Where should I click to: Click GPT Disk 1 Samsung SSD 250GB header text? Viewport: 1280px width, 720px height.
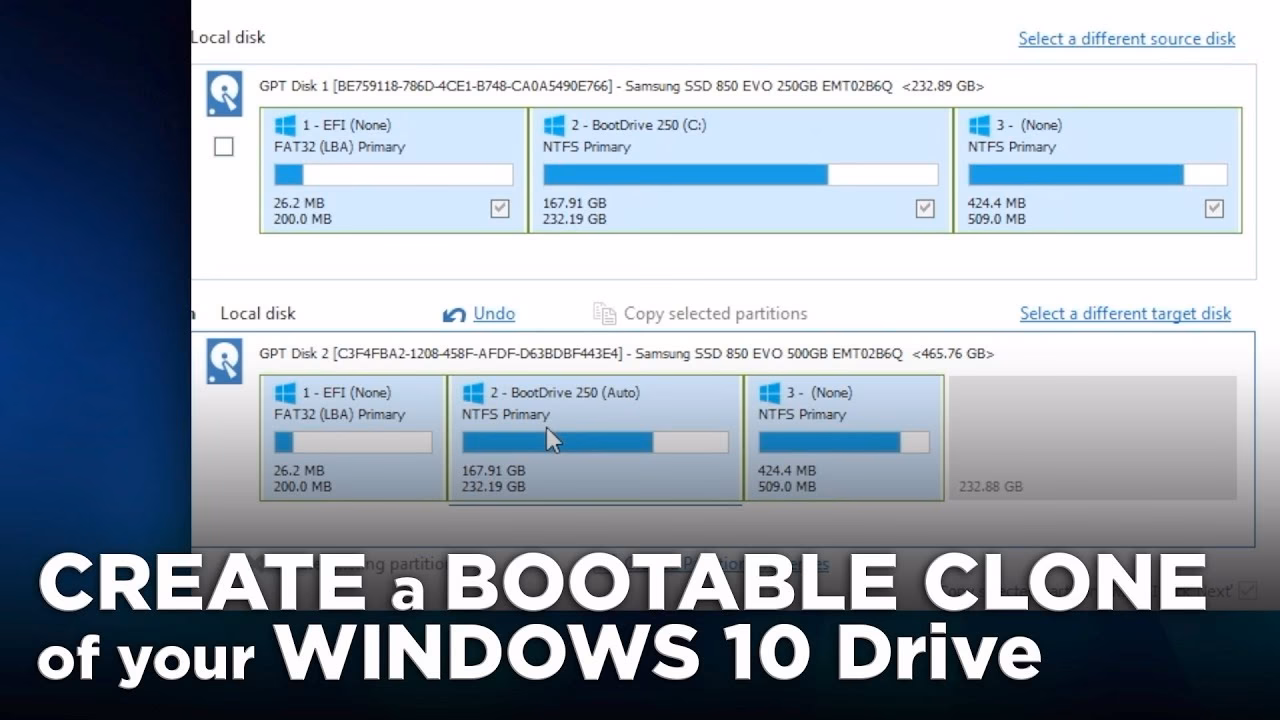[621, 87]
